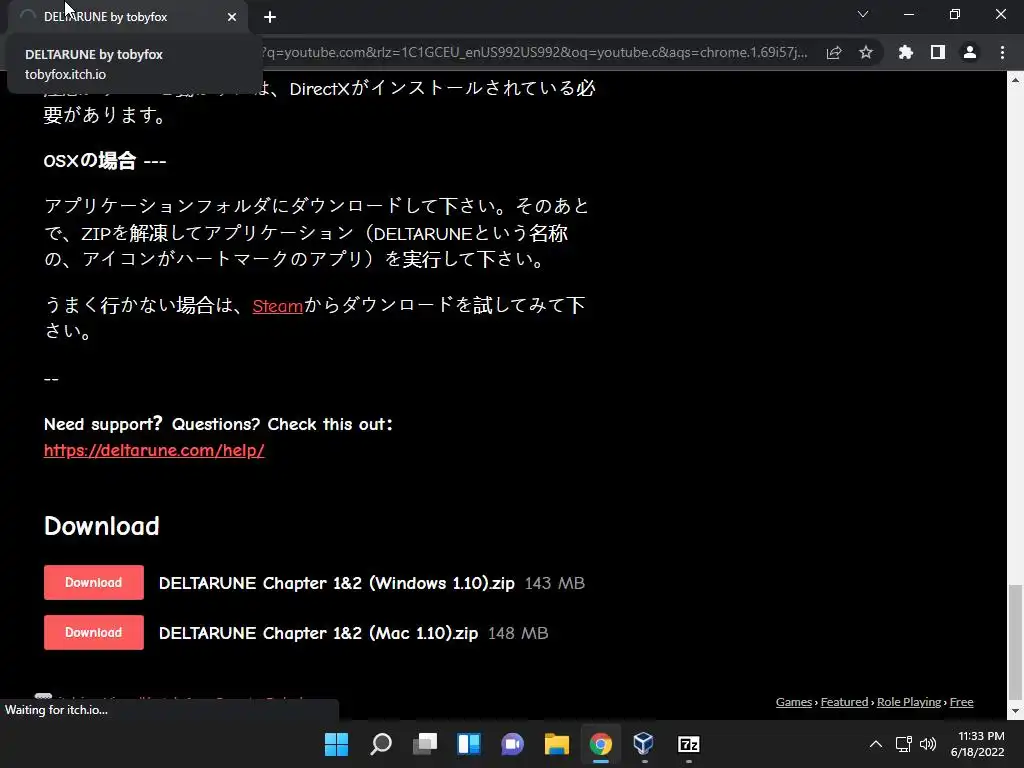Minimize the Chrome window

point(909,14)
